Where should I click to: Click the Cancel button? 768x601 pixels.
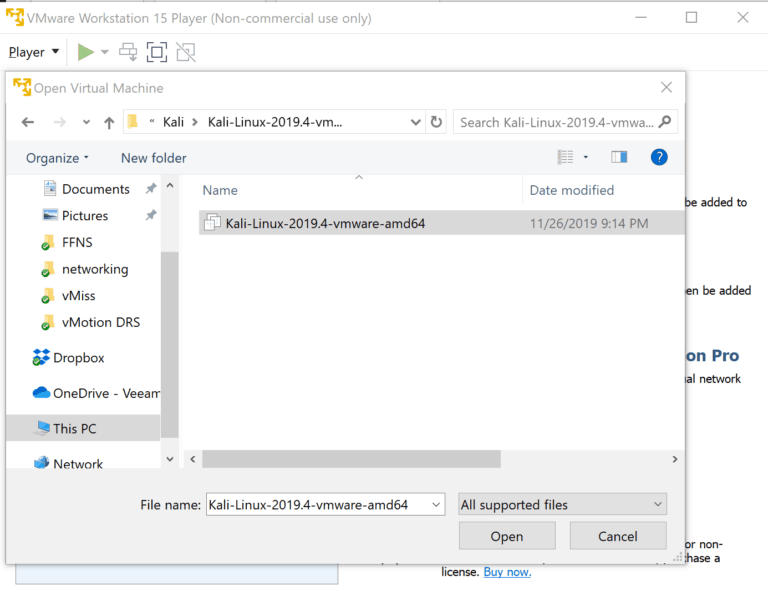pos(617,536)
